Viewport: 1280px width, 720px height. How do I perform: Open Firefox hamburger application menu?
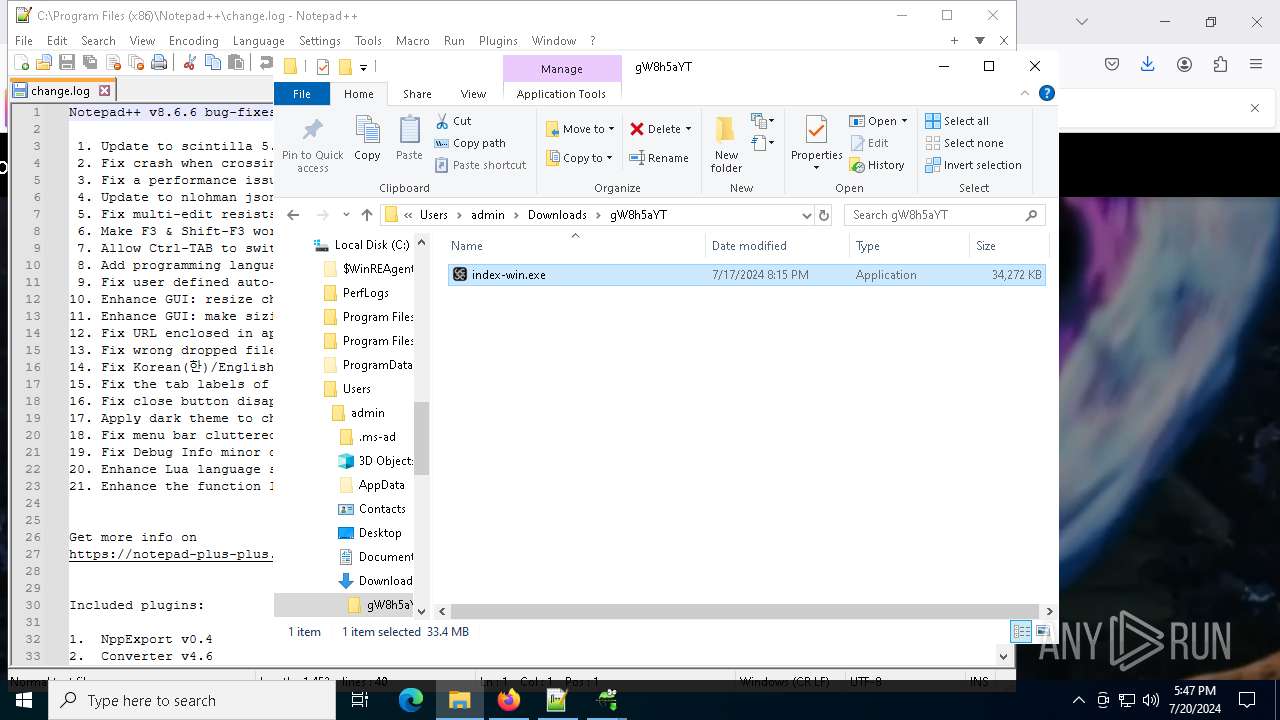[1256, 64]
